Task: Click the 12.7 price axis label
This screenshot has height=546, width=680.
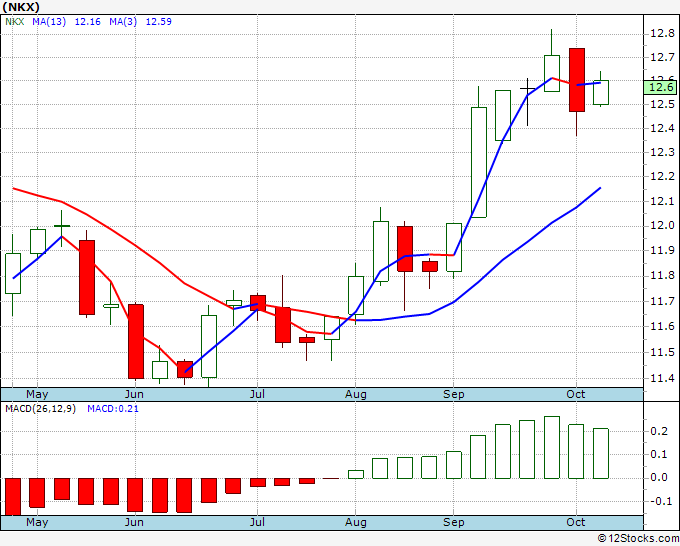Action: (662, 57)
